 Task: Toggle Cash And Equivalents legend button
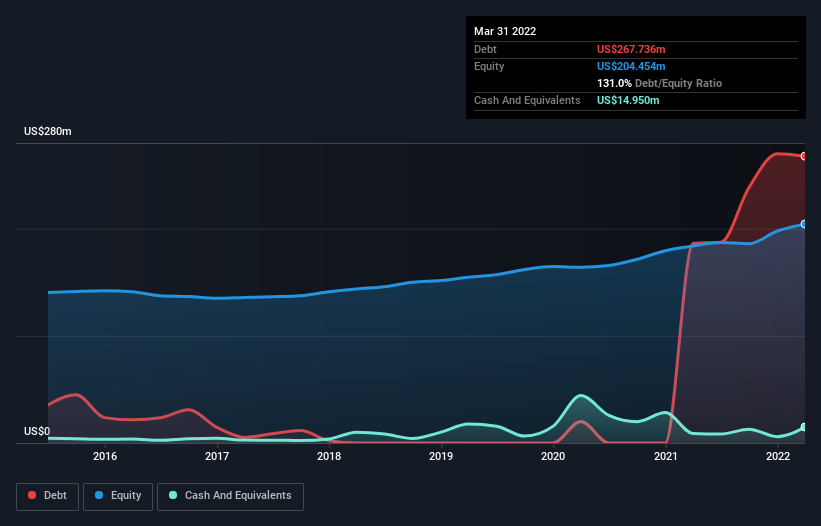pyautogui.click(x=230, y=496)
